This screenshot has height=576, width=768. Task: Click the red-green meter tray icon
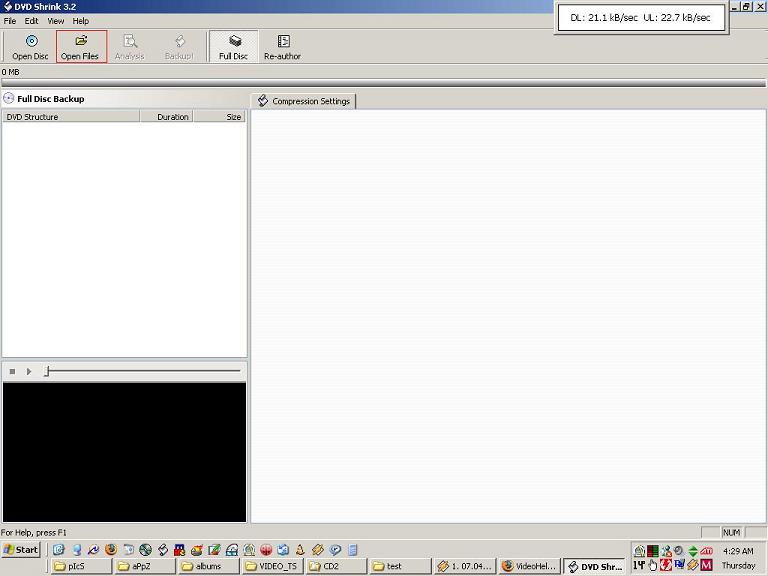click(x=652, y=551)
